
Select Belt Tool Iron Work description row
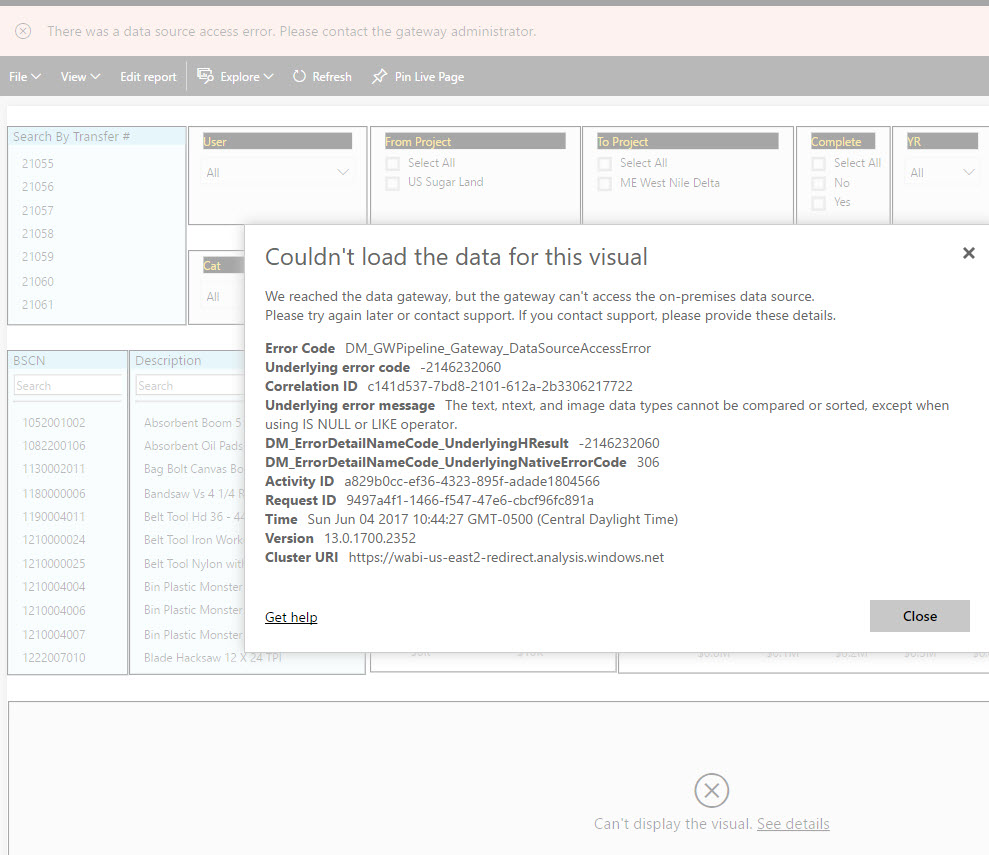[193, 540]
